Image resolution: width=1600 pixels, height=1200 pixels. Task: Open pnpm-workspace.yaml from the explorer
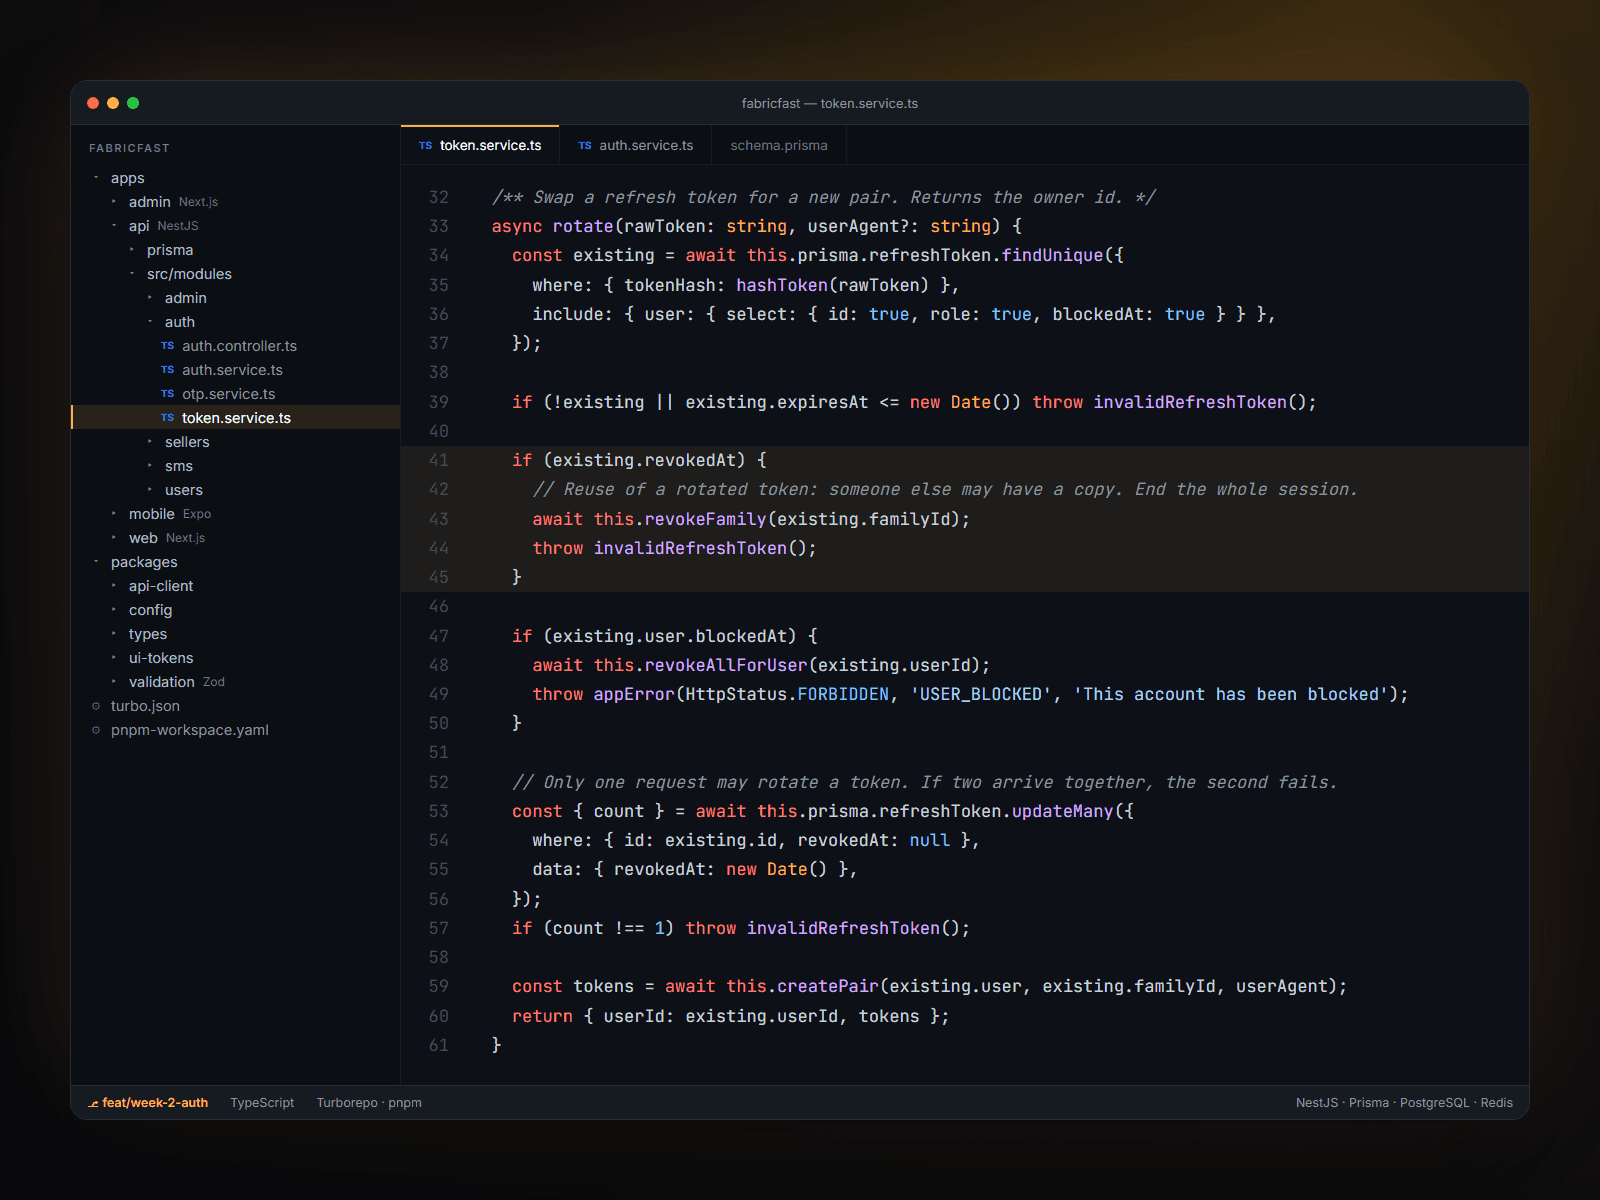236,730
